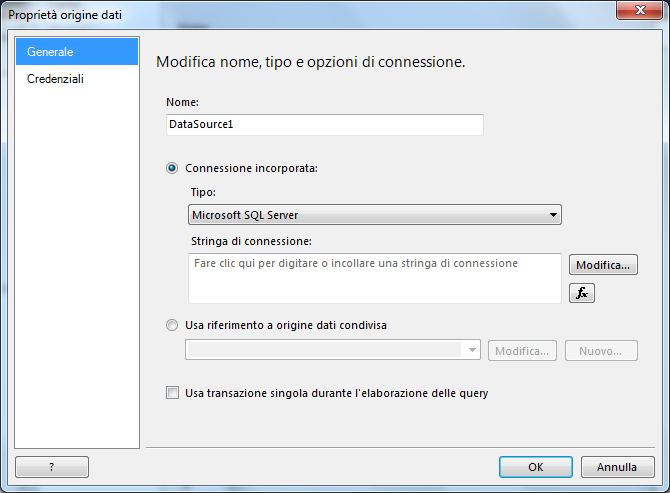Viewport: 670px width, 493px height.
Task: Expand the Microsoft SQL Server combo box
Action: coord(375,214)
